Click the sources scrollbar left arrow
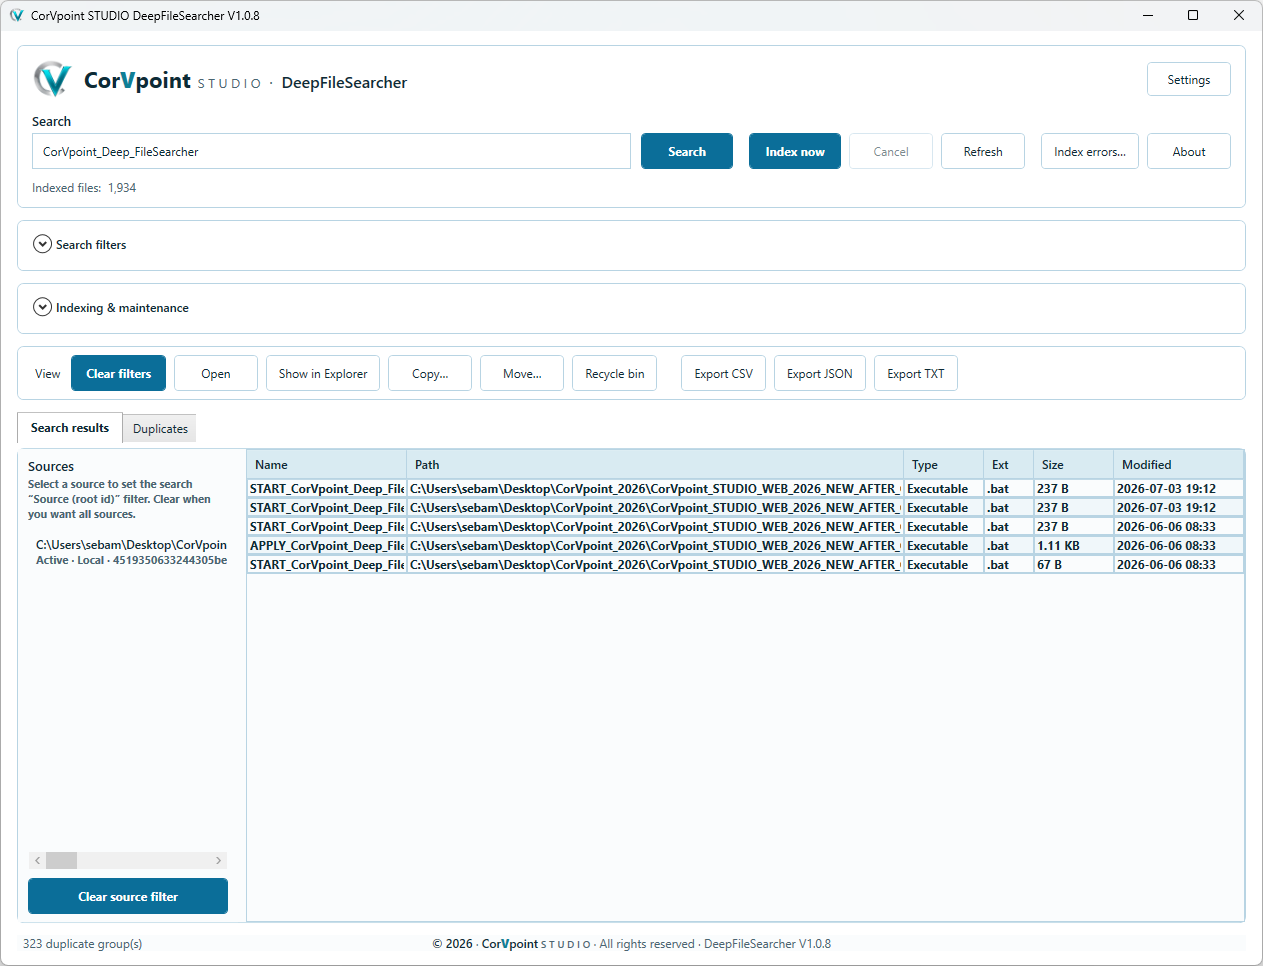 coord(37,860)
